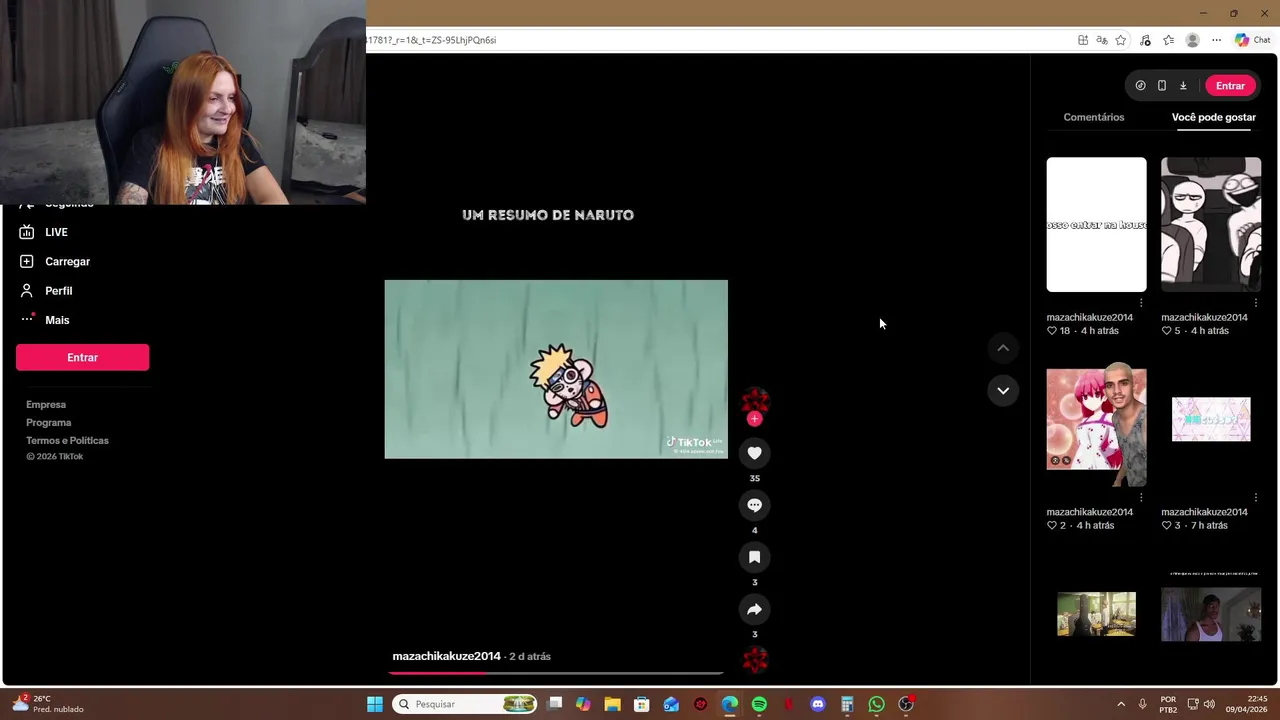Screen dimensions: 1280x720
Task: Save the video with the bookmark icon
Action: [755, 557]
